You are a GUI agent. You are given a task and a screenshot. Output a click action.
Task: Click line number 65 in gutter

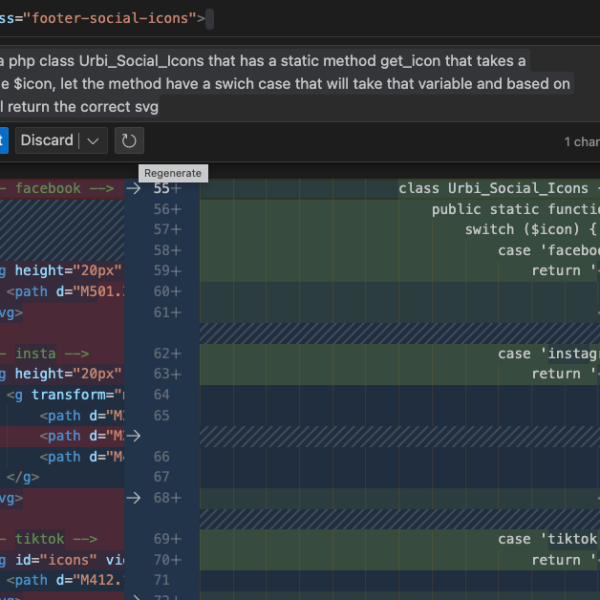coord(161,416)
